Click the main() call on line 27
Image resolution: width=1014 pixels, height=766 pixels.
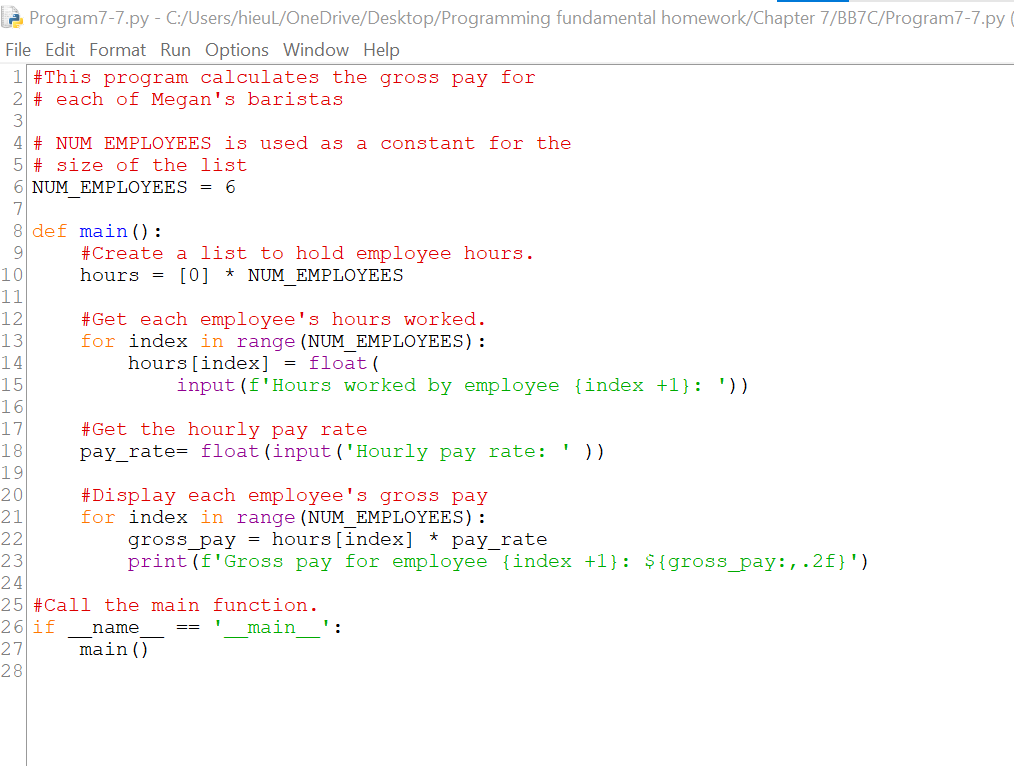click(x=112, y=649)
